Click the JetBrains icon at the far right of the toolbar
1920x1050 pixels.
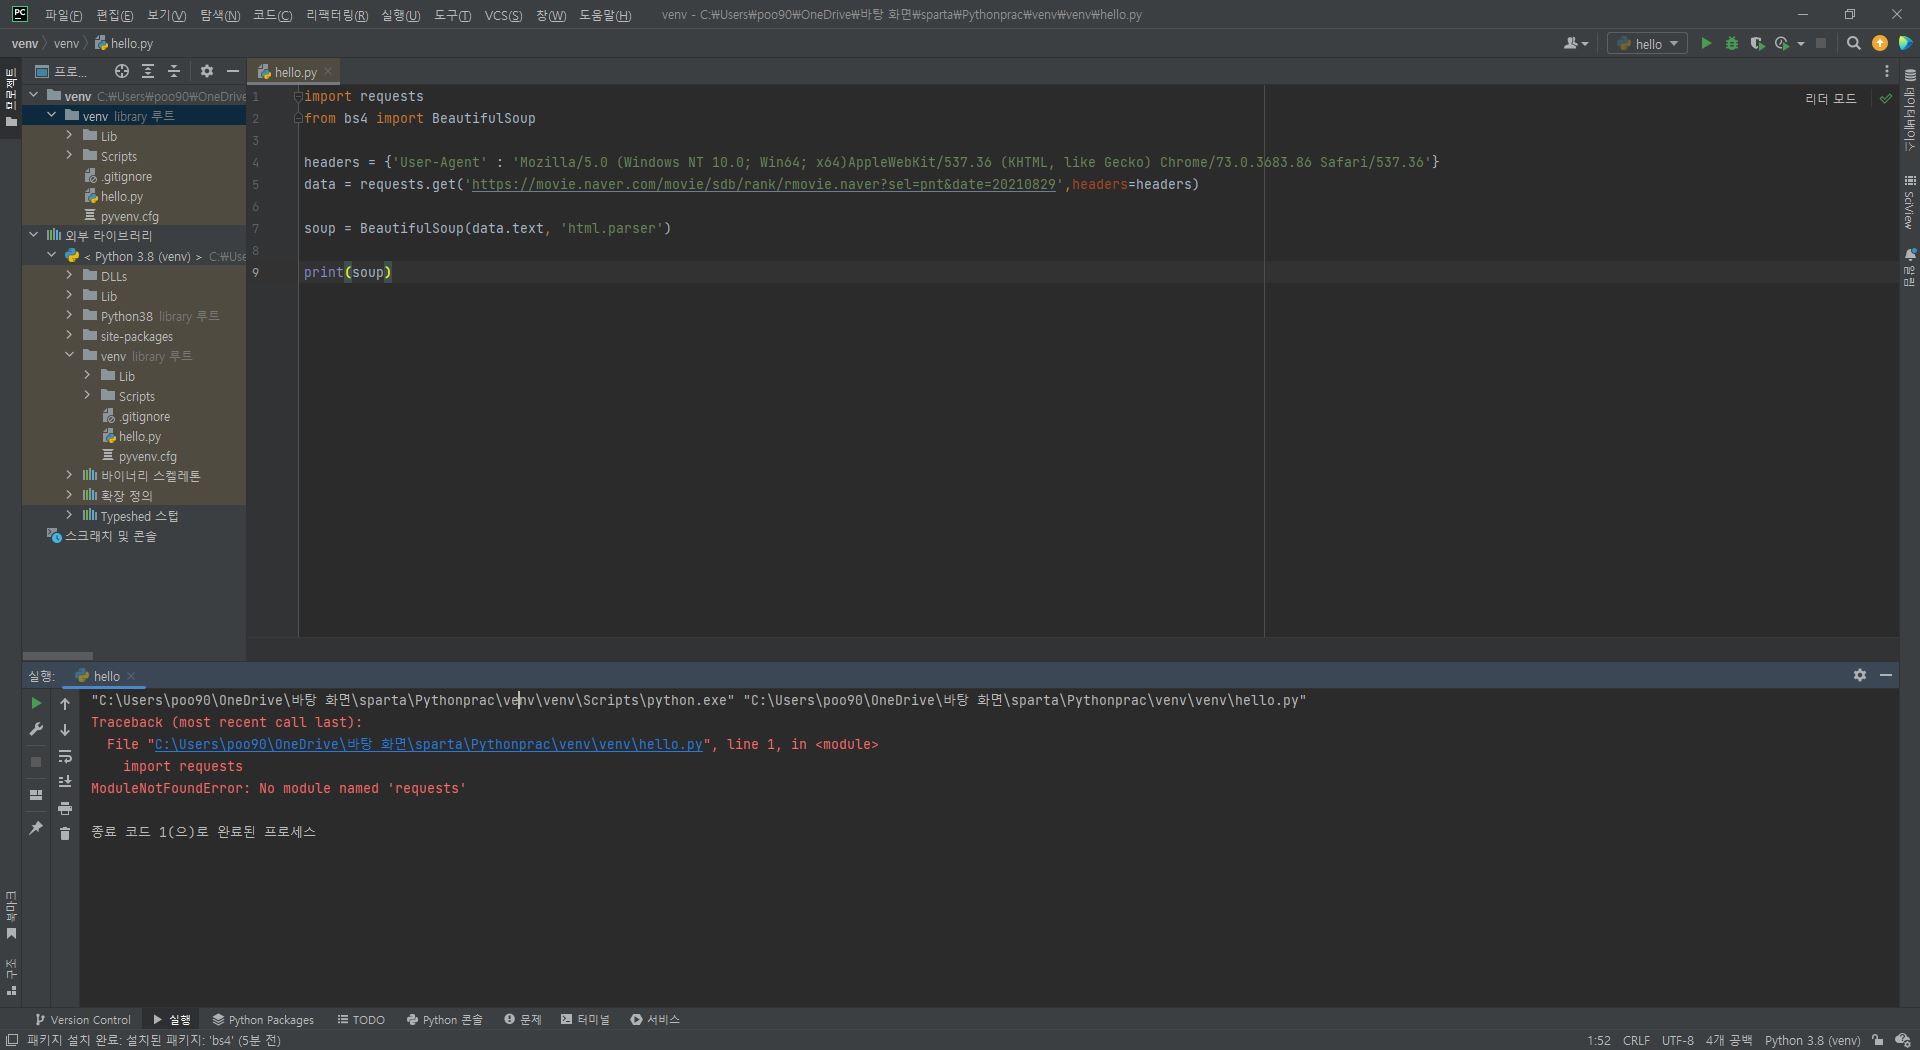point(1906,43)
